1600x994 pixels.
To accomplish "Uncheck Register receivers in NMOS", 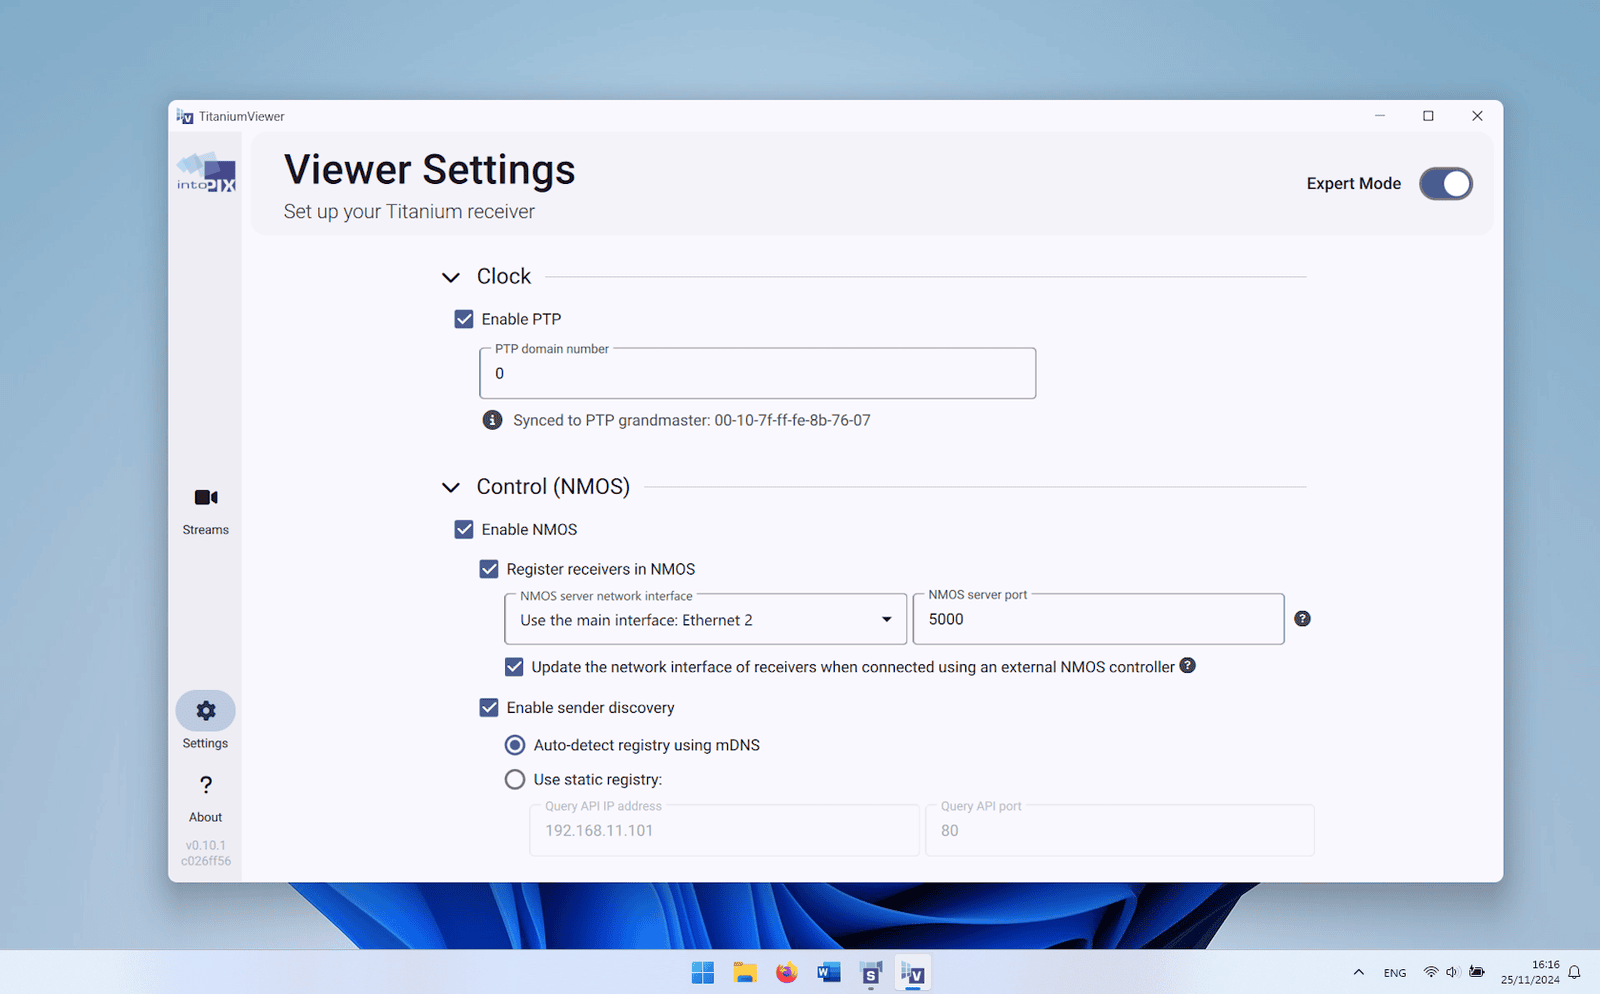I will (489, 569).
